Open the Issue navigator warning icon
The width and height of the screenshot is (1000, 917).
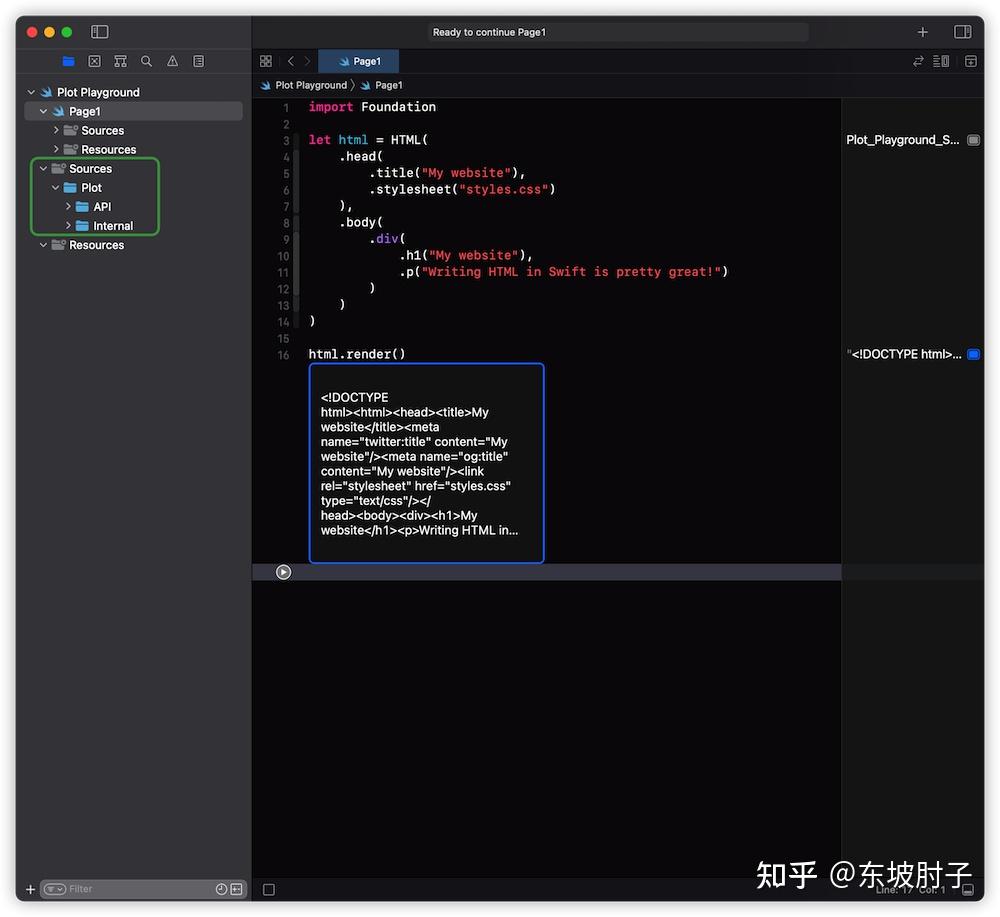click(x=173, y=61)
